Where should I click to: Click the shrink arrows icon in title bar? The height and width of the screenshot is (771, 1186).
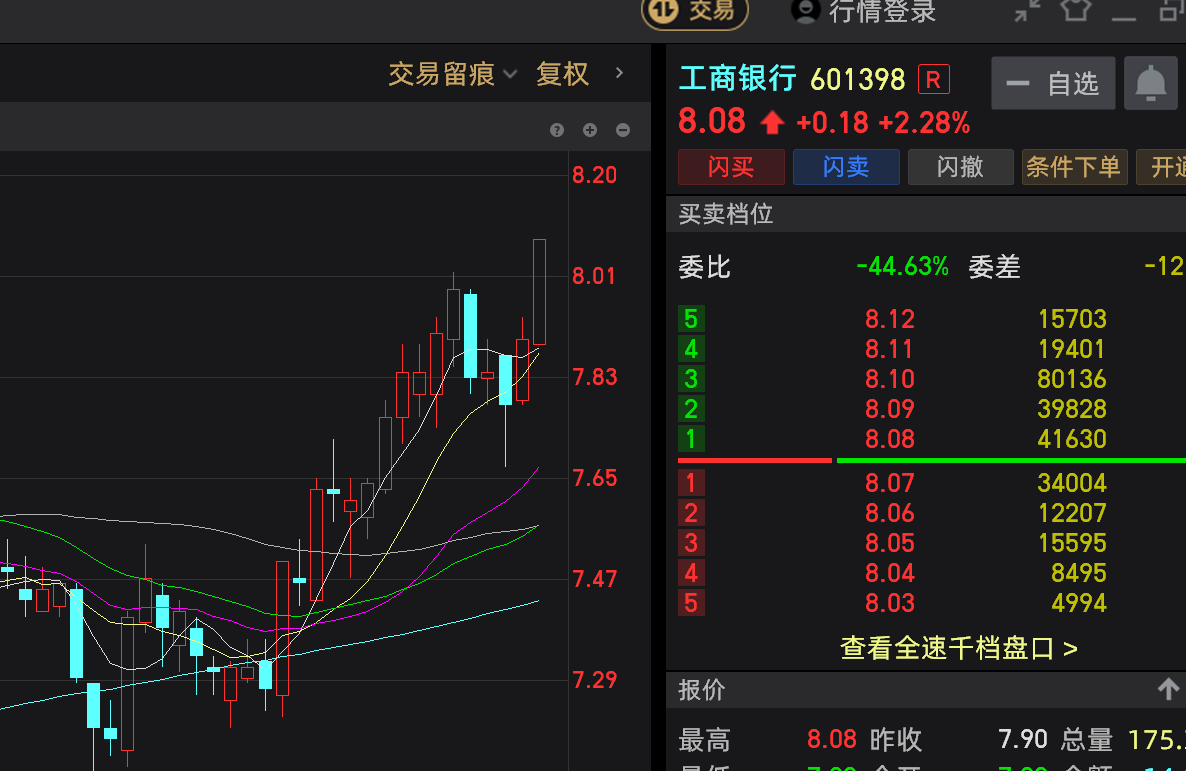[1027, 11]
